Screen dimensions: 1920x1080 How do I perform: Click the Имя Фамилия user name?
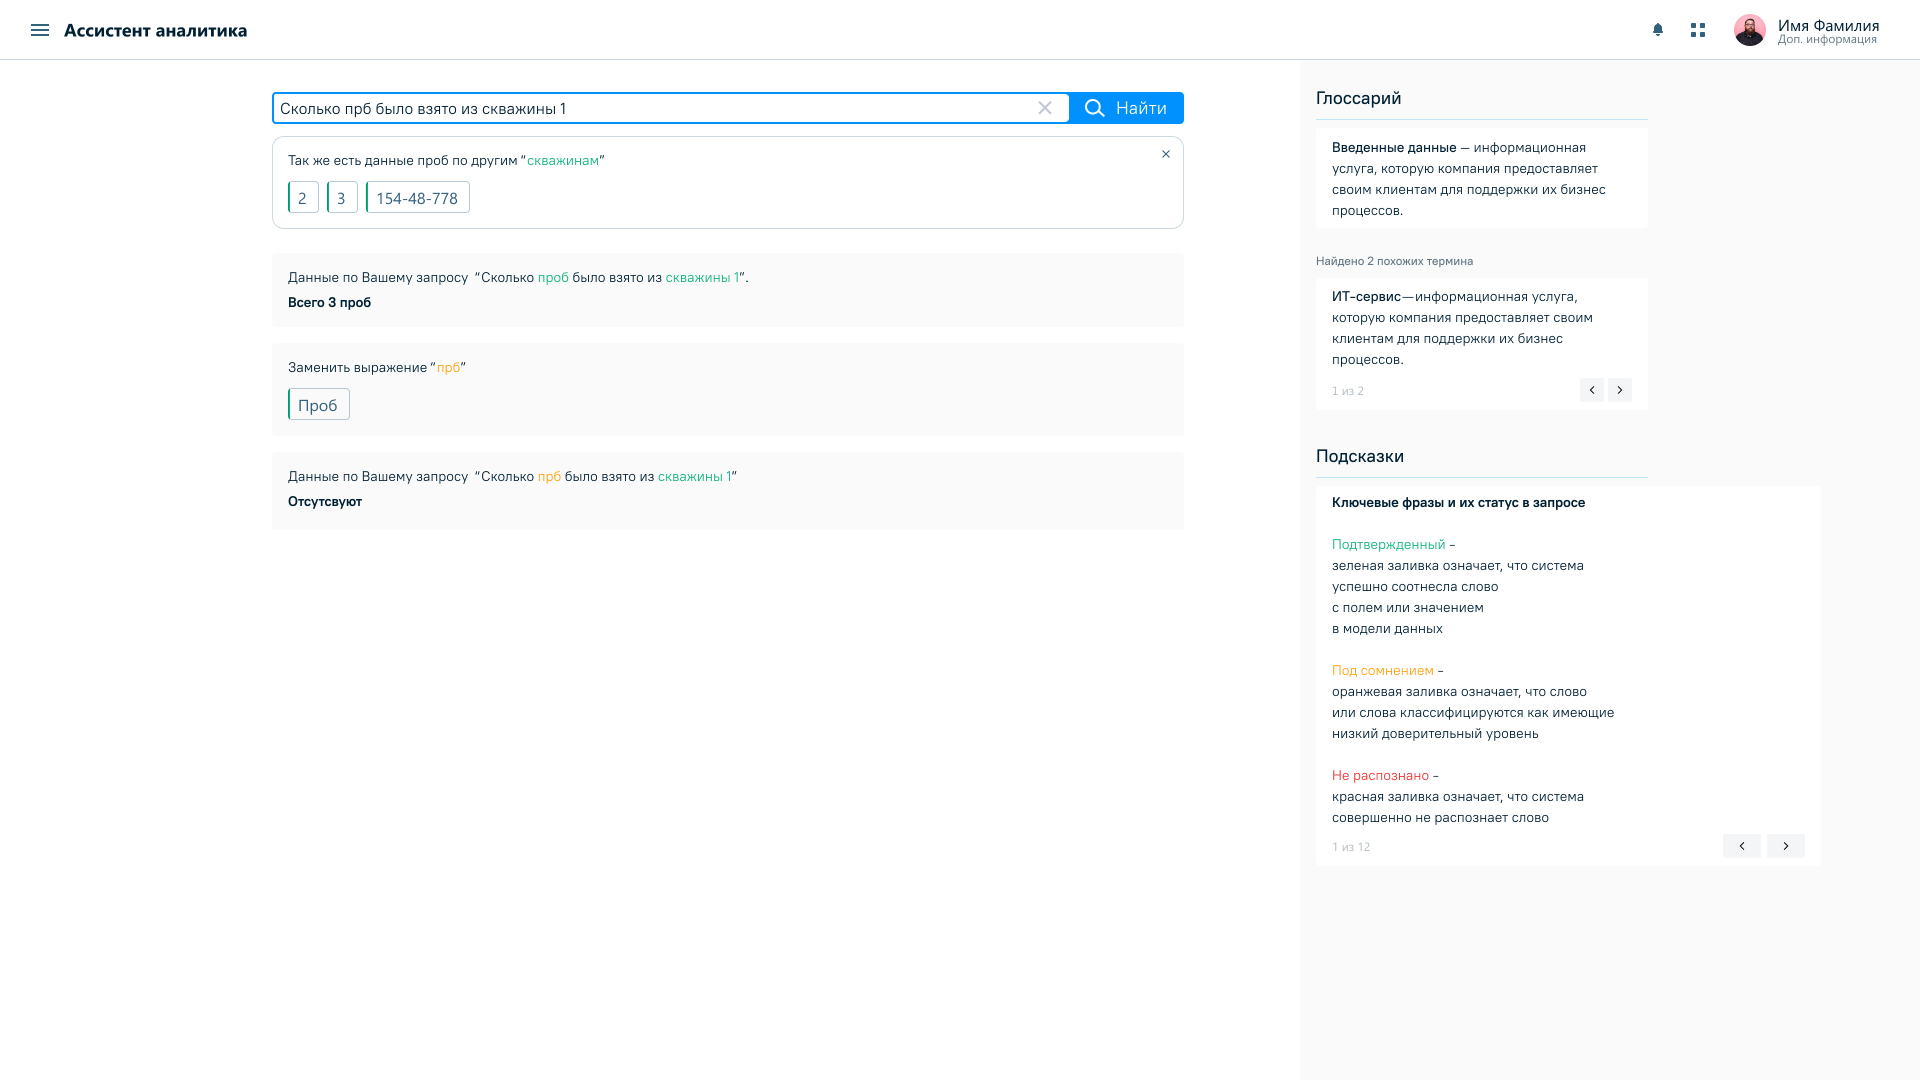coord(1828,26)
